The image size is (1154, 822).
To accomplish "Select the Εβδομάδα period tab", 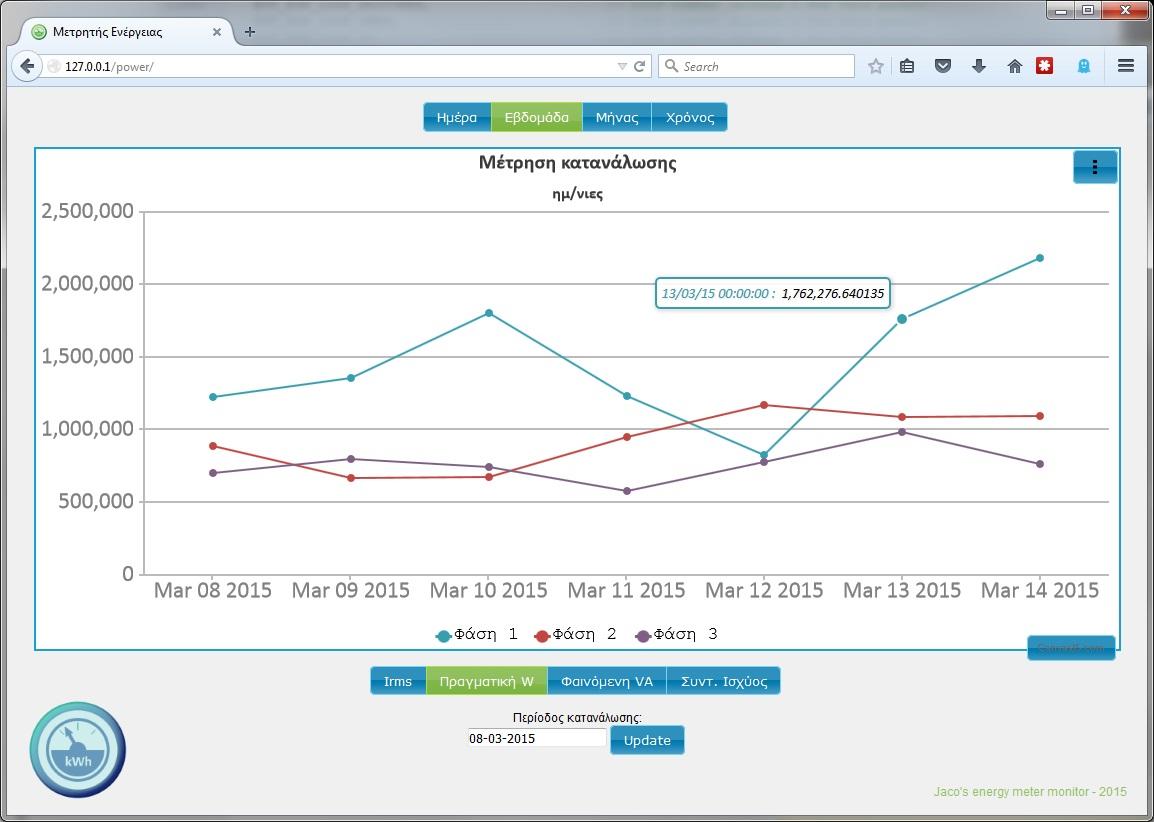I will point(537,117).
